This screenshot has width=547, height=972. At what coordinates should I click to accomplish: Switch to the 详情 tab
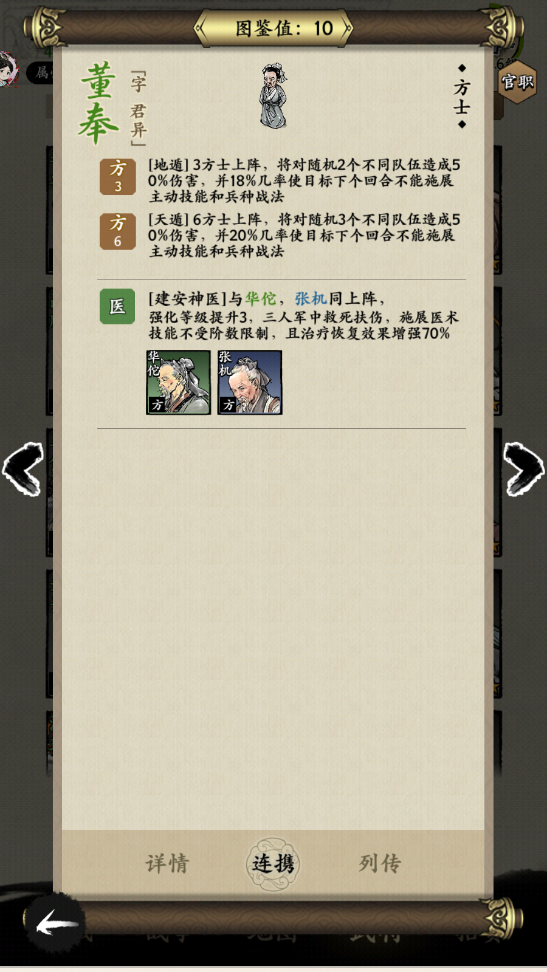pos(167,863)
